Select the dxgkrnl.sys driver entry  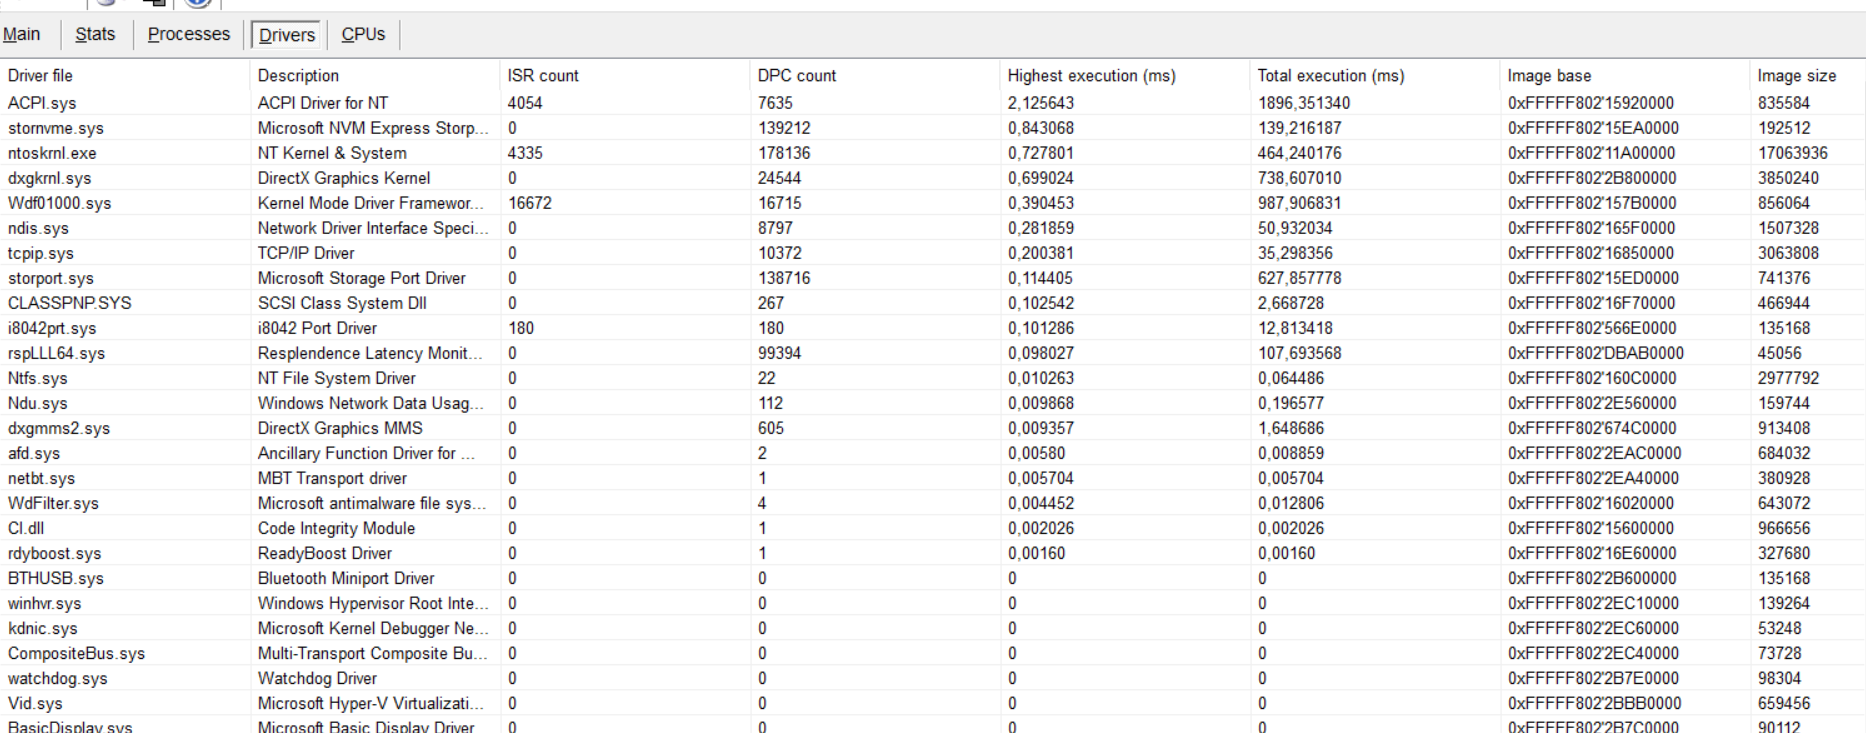pyautogui.click(x=49, y=178)
